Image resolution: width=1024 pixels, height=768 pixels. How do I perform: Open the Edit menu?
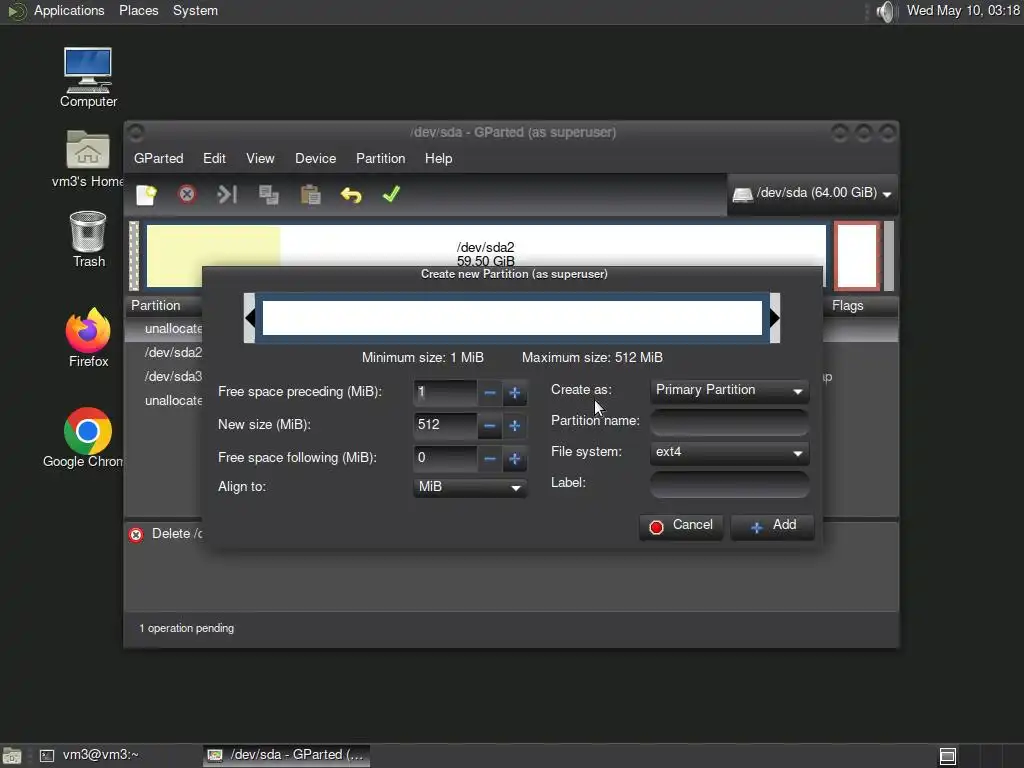214,159
